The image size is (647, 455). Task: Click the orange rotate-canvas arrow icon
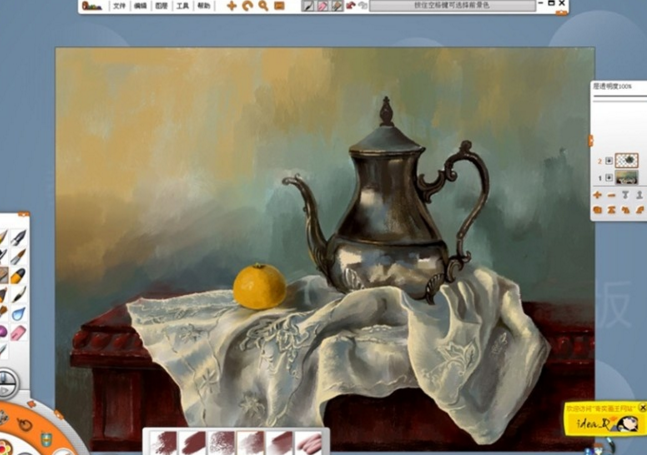(x=247, y=6)
